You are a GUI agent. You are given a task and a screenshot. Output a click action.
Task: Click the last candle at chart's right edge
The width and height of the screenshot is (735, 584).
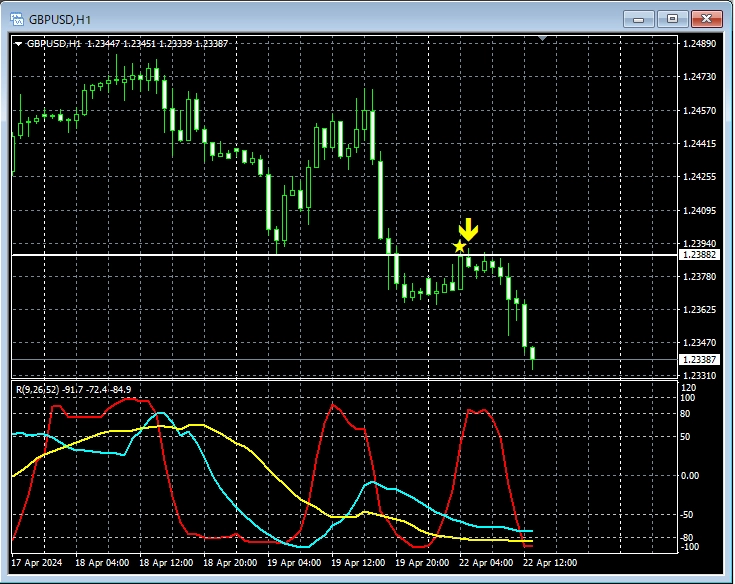[533, 354]
